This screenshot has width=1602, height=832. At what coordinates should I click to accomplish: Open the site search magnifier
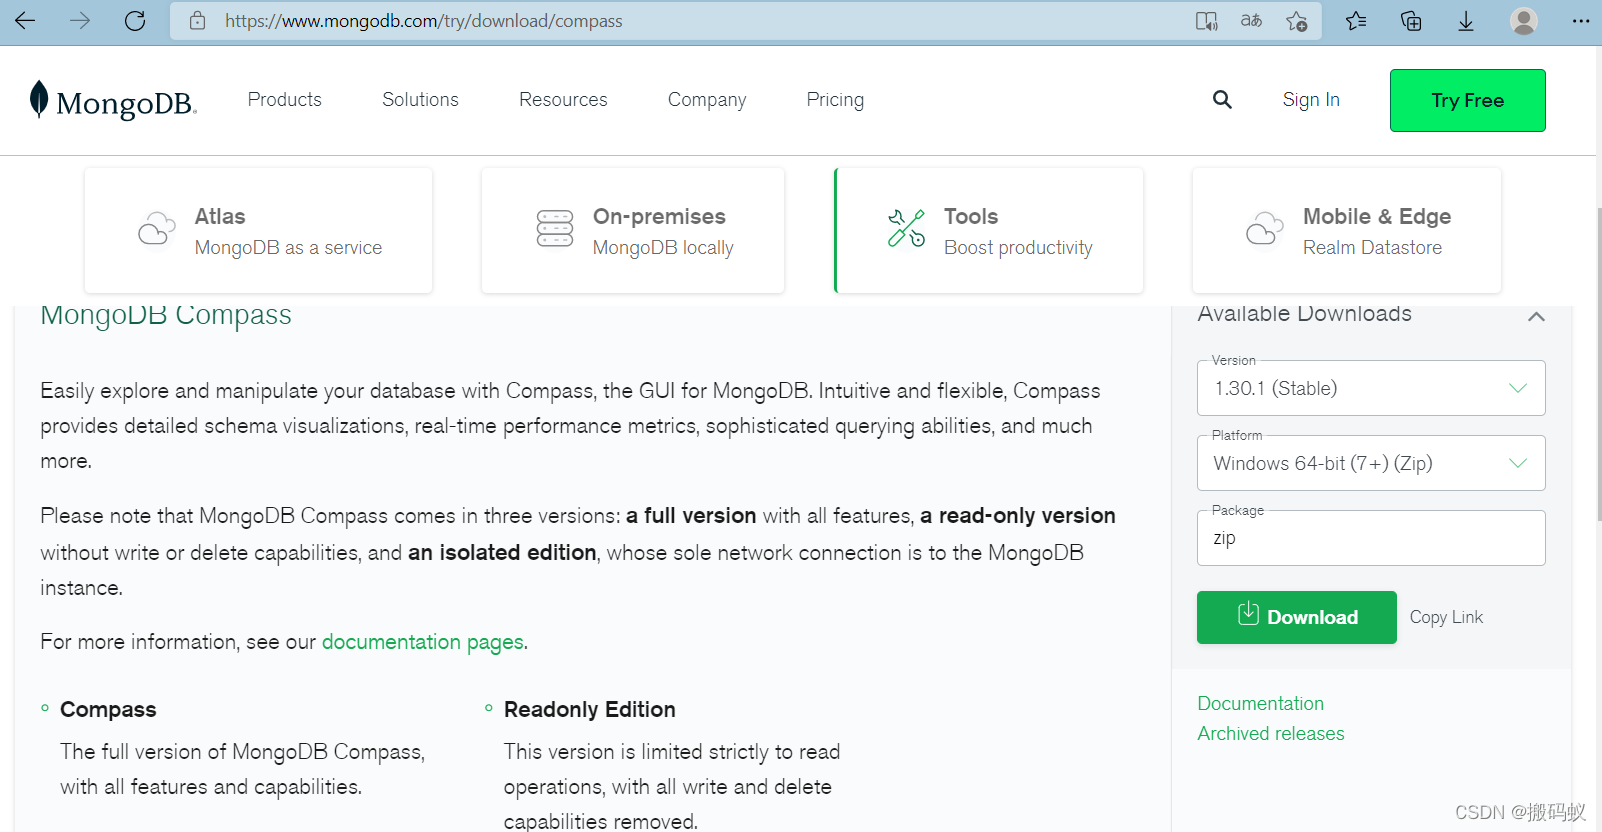tap(1222, 100)
